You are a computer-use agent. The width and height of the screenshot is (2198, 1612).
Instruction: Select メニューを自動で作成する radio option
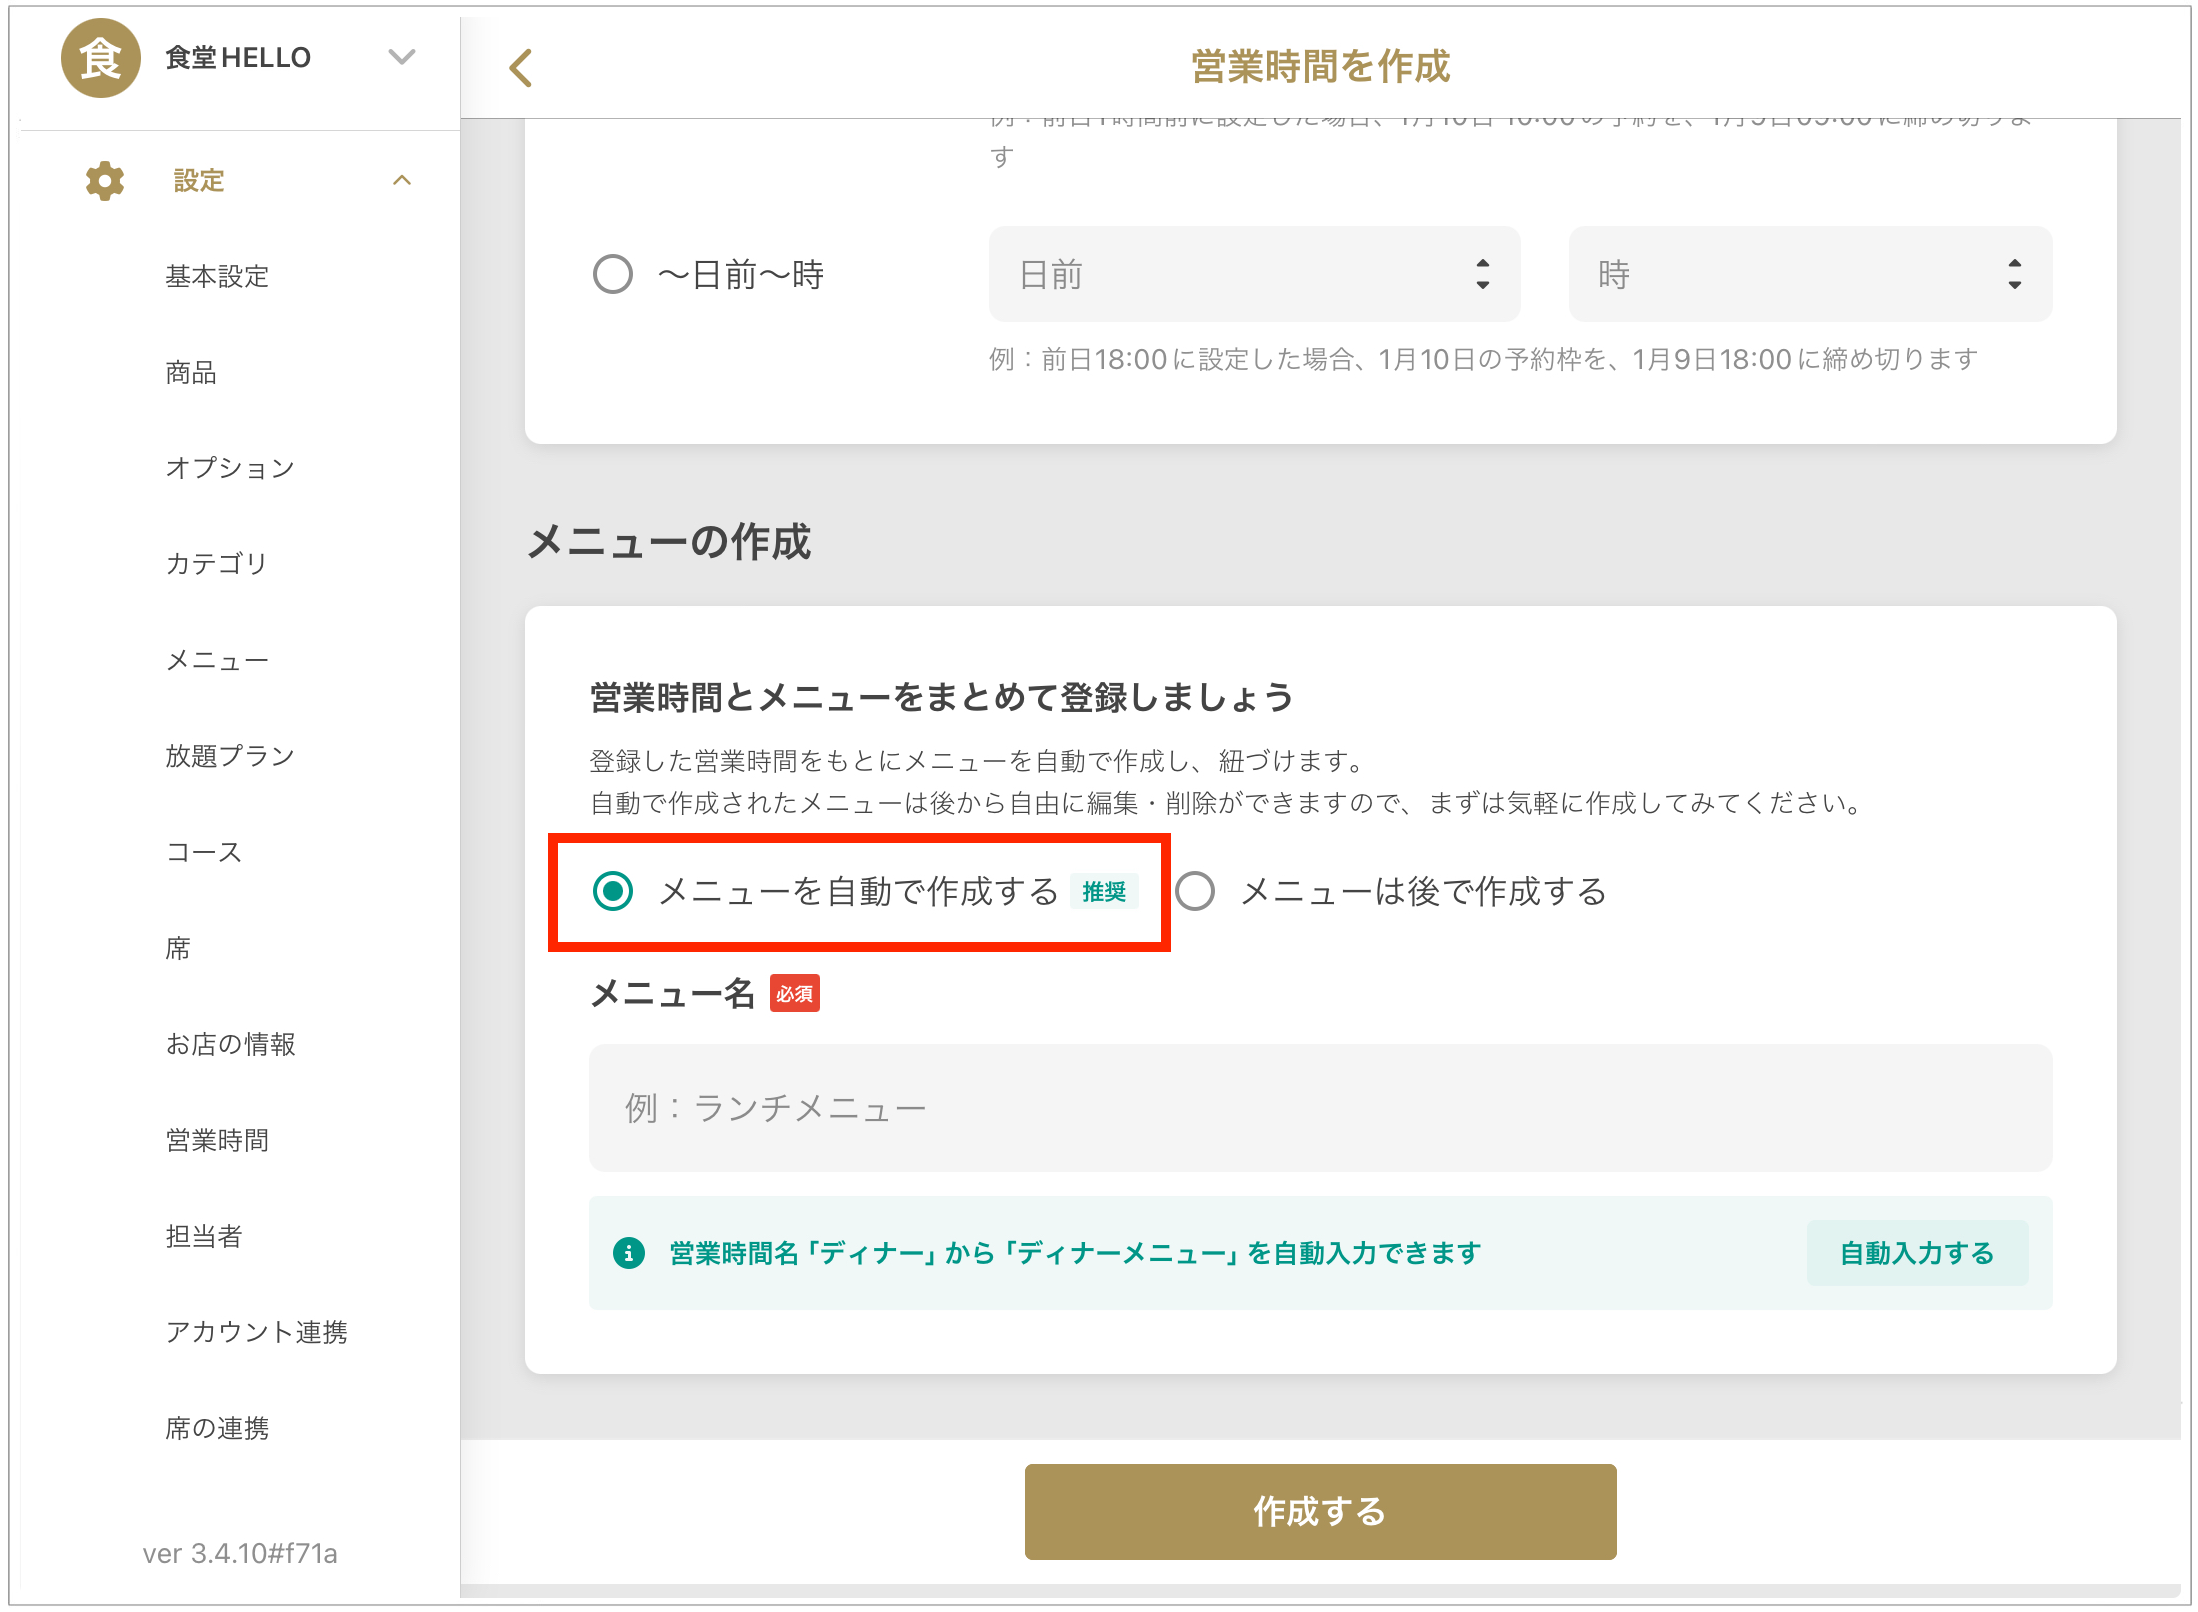pos(613,891)
